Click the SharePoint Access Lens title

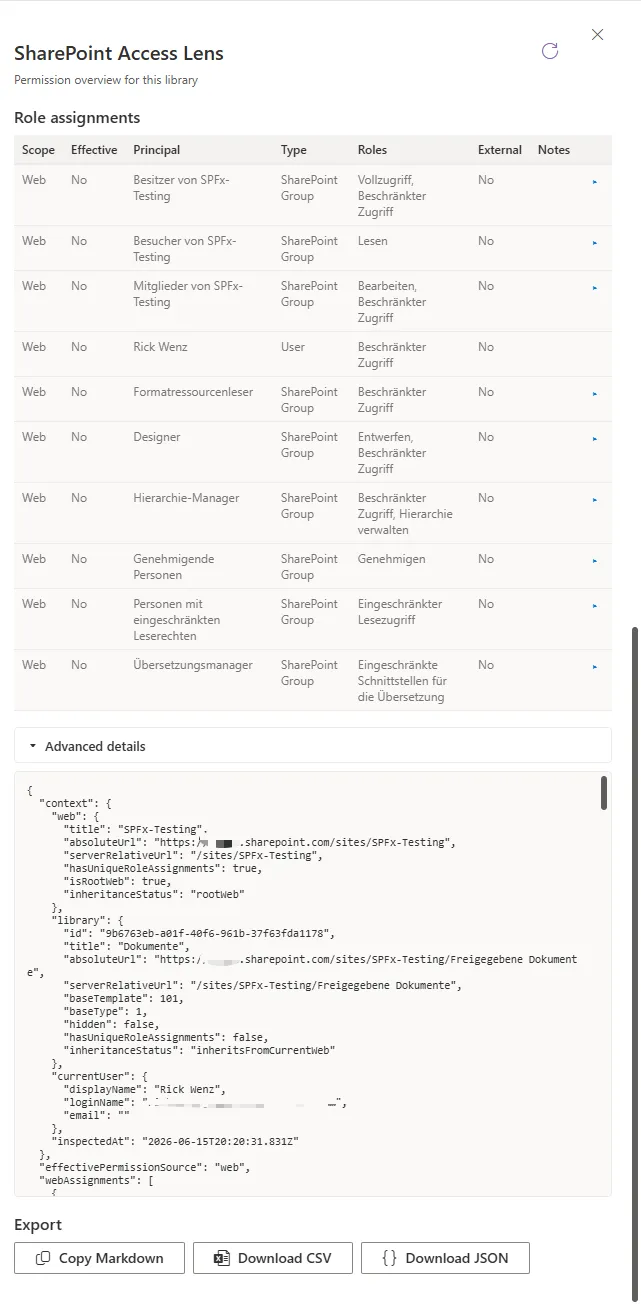[x=119, y=53]
